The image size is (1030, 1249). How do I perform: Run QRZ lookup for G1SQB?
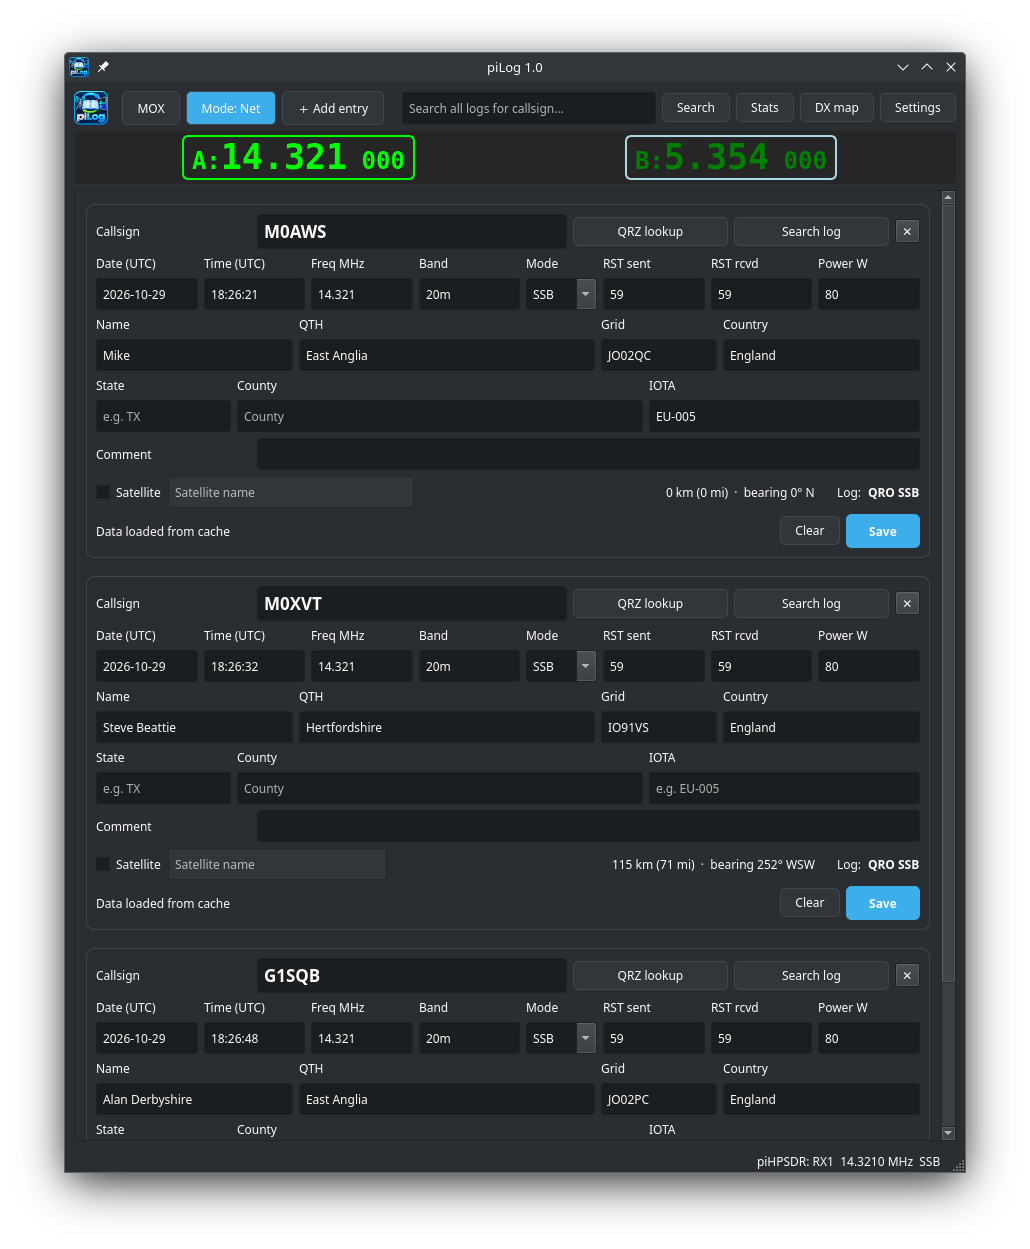pos(650,975)
